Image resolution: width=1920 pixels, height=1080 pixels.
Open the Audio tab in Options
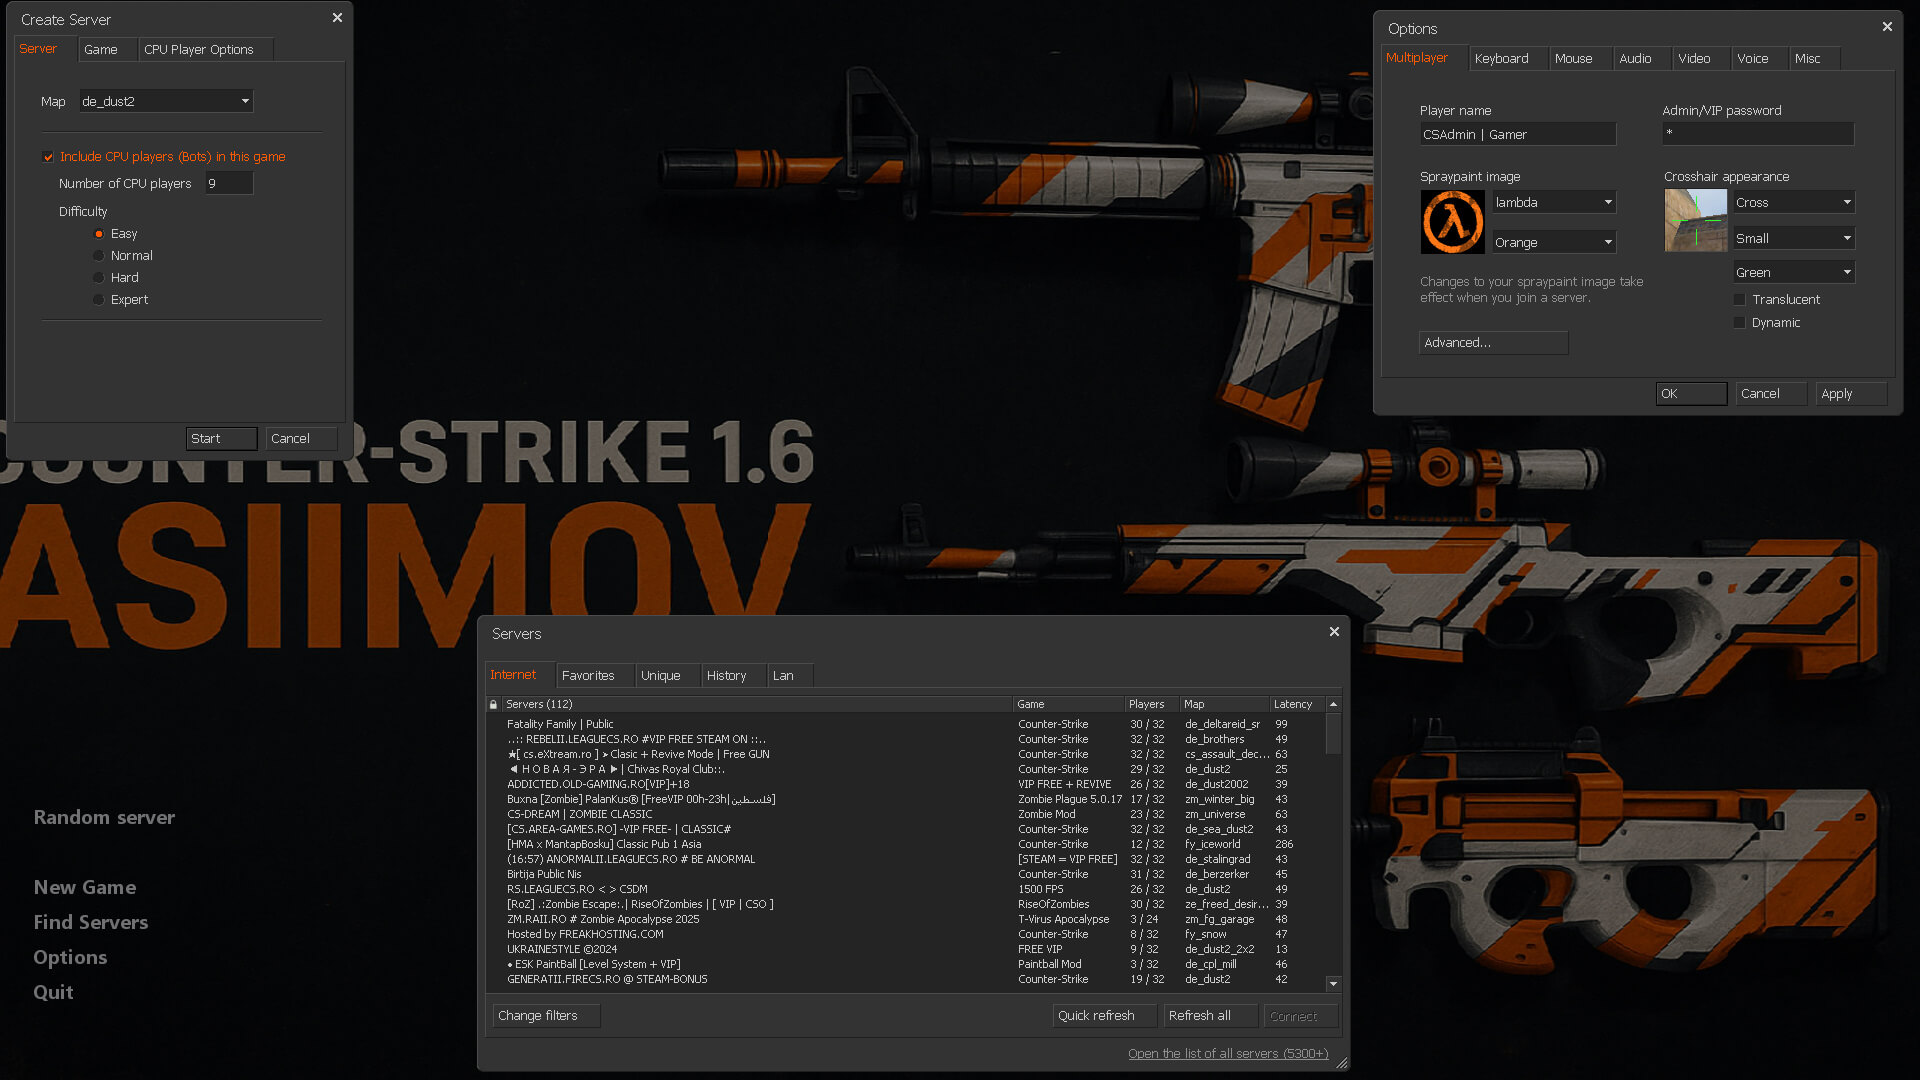coord(1642,58)
